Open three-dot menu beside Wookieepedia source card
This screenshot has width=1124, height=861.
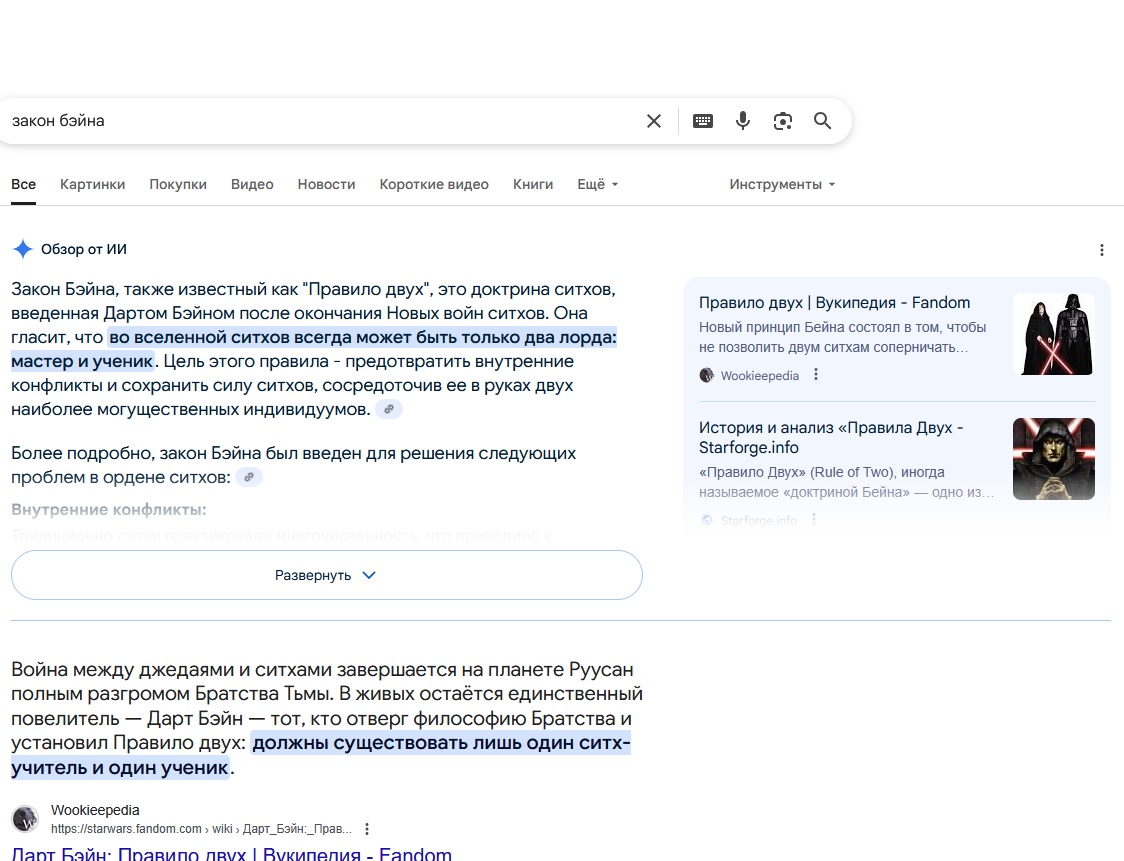point(816,374)
